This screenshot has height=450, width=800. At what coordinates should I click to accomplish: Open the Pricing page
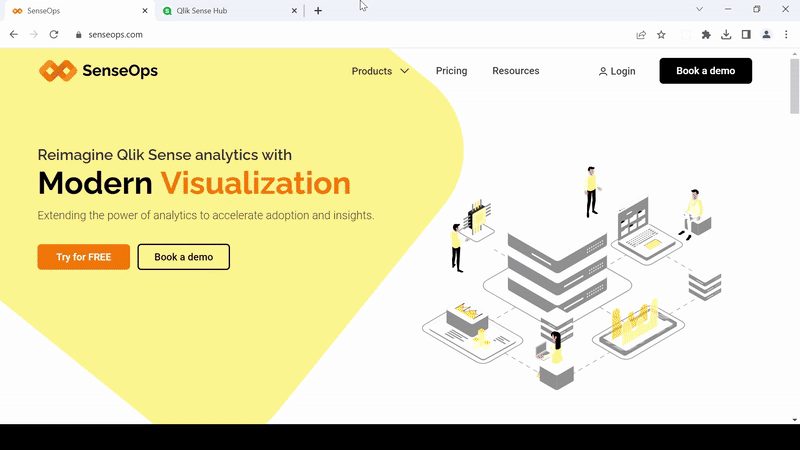click(x=452, y=71)
